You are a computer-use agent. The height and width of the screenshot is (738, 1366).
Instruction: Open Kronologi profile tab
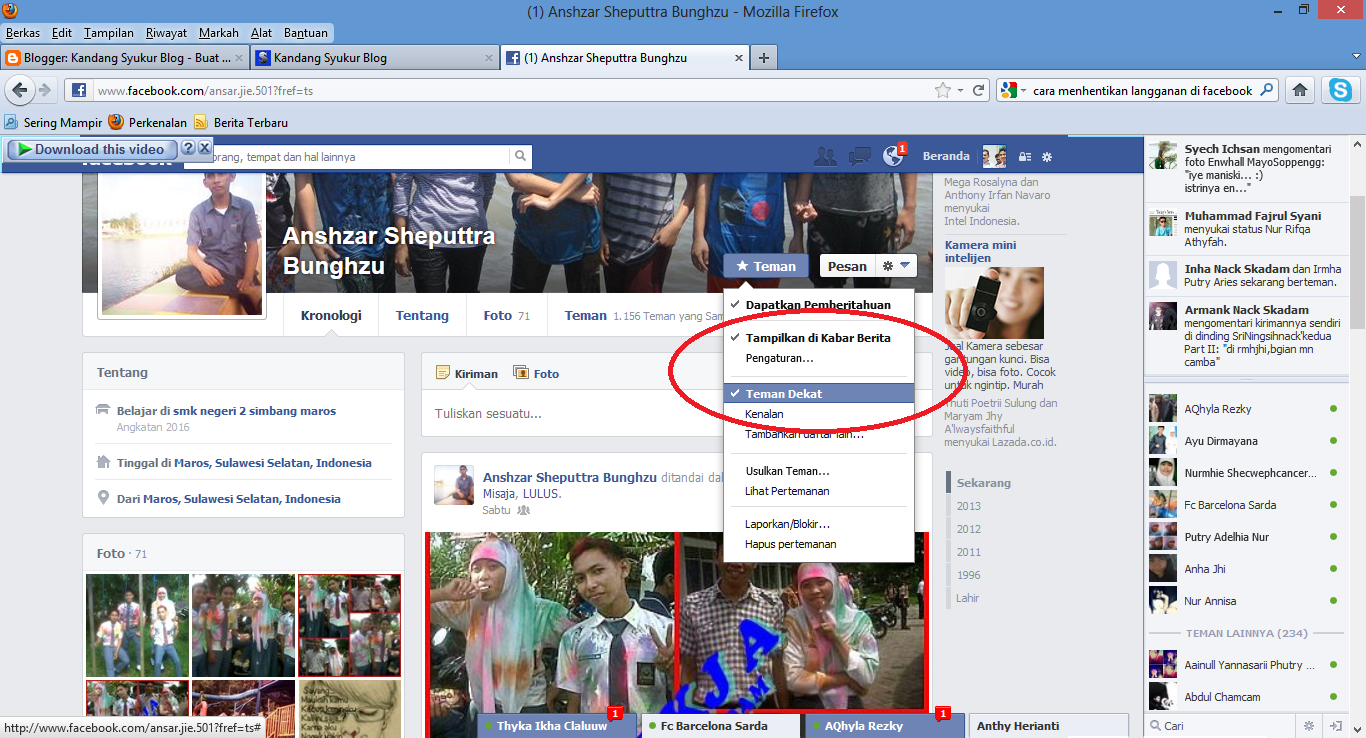331,315
